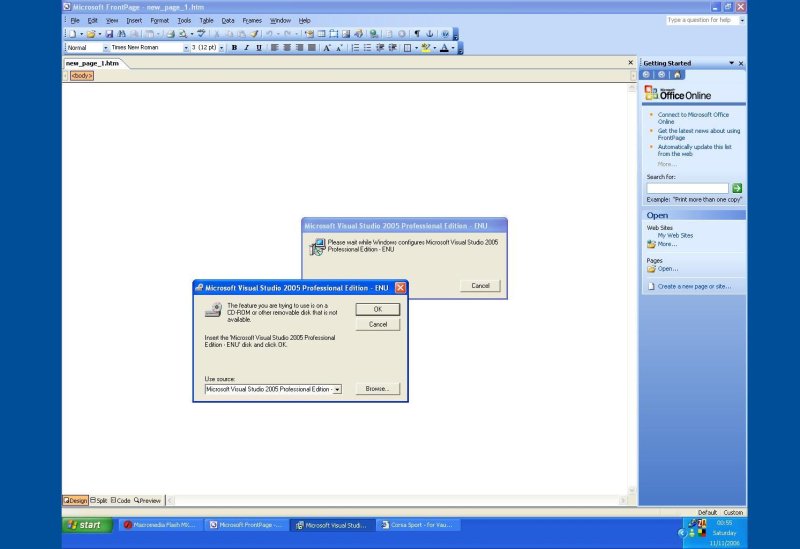Click the Outside Borders icon
The height and width of the screenshot is (549, 800).
pyautogui.click(x=407, y=47)
